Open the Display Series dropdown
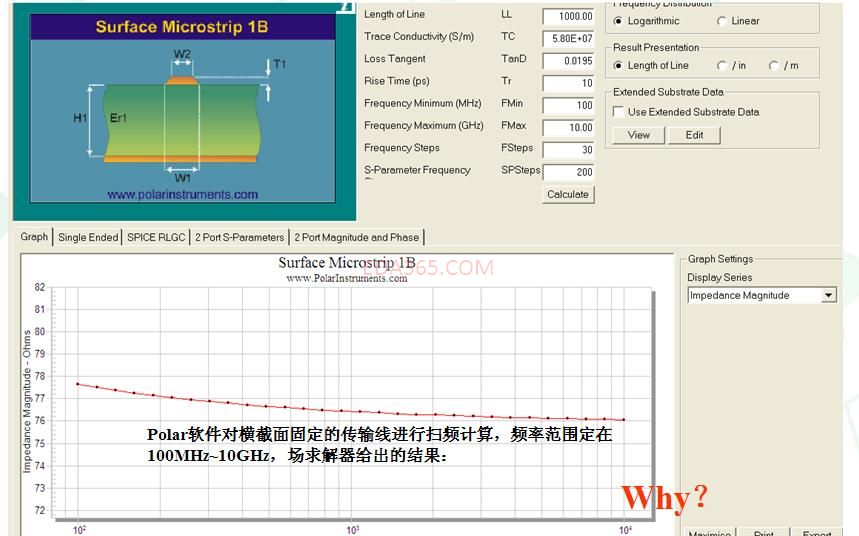Image resolution: width=859 pixels, height=536 pixels. point(828,295)
